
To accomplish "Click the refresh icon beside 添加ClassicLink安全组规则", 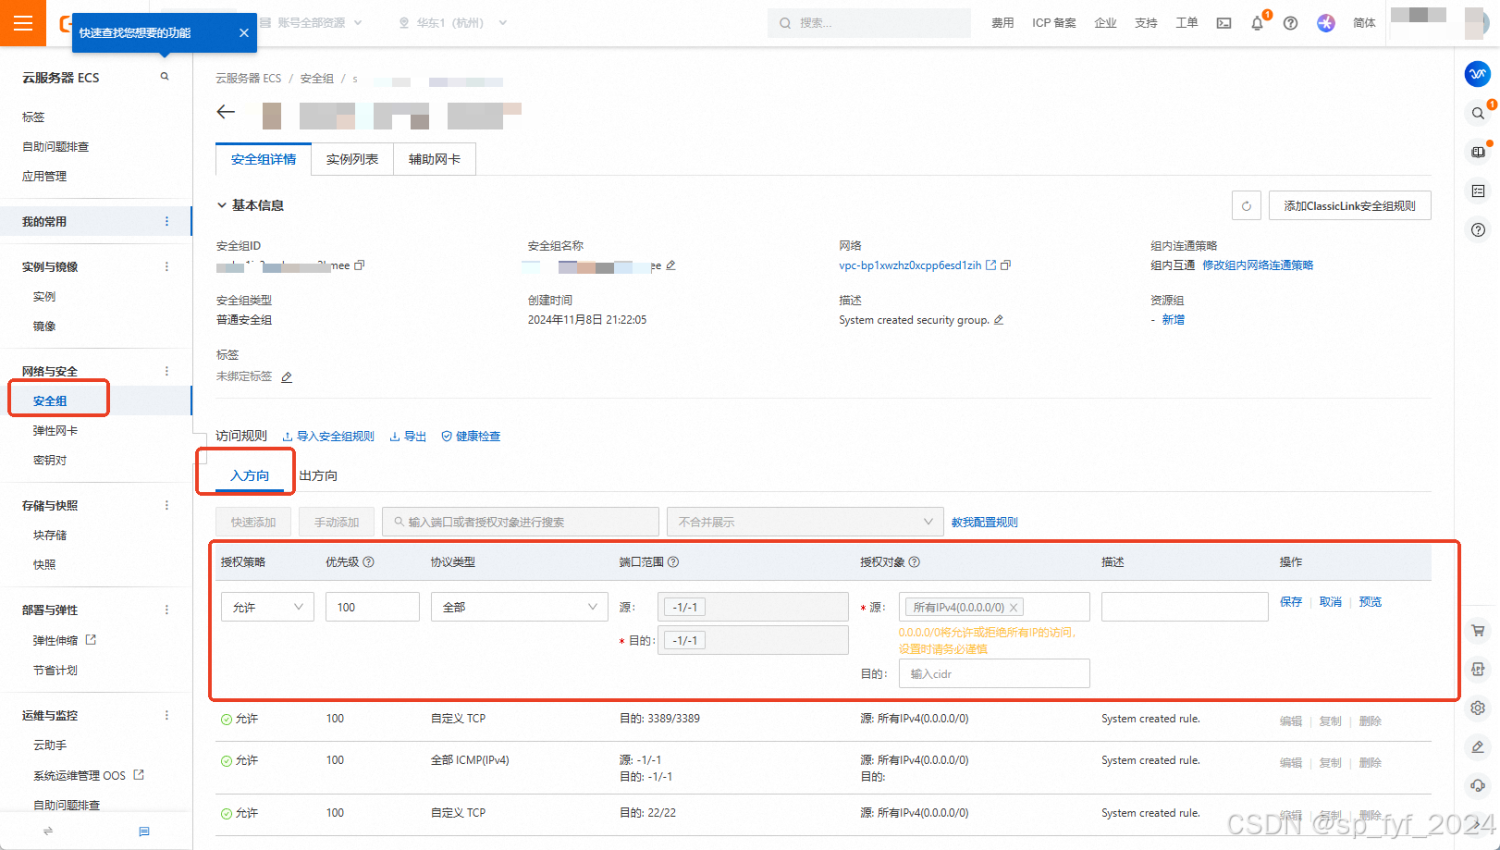I will tap(1246, 205).
